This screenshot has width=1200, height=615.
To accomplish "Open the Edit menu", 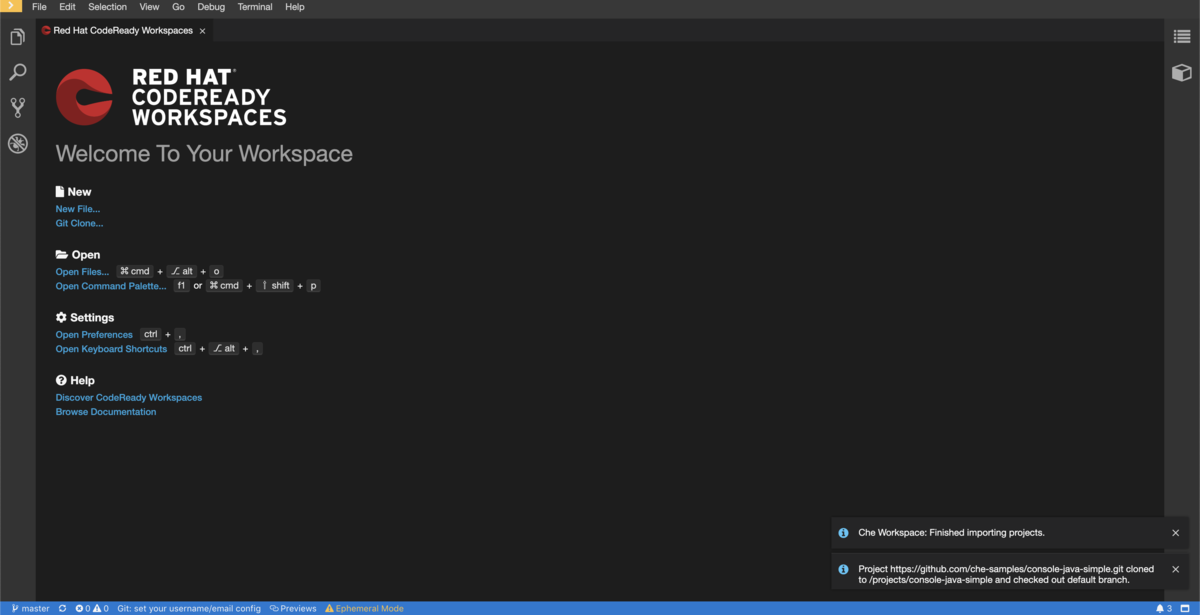I will tap(67, 7).
